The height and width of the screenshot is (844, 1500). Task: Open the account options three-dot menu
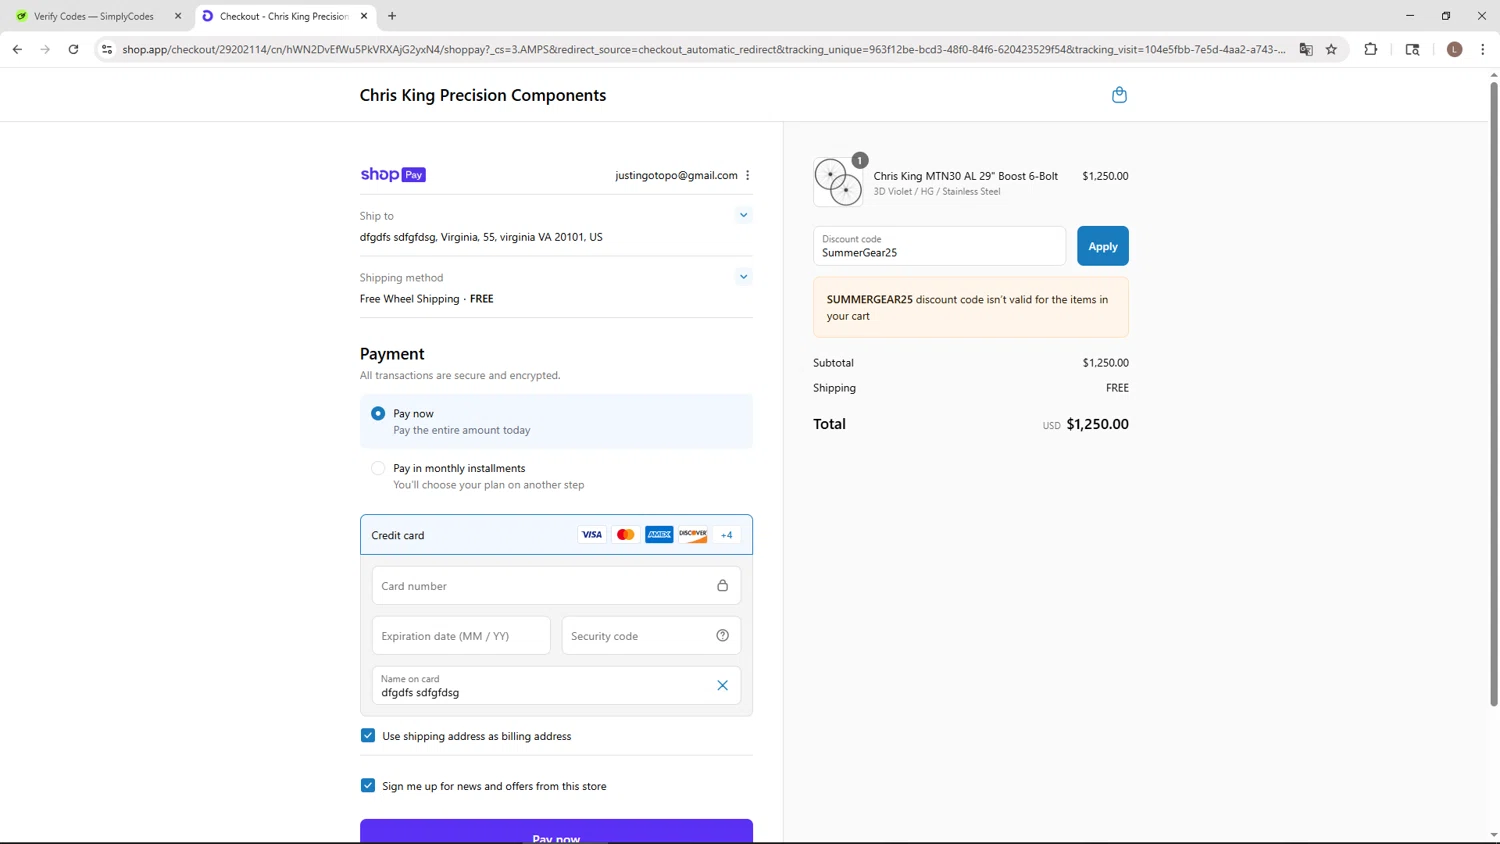click(x=748, y=175)
